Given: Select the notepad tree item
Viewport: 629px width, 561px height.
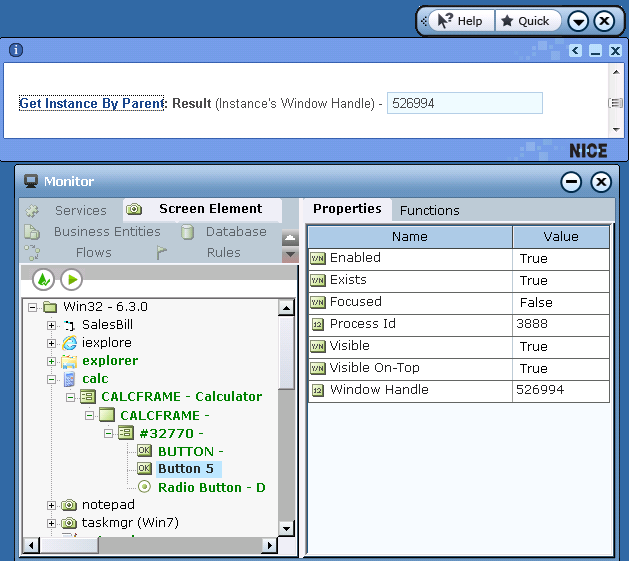Looking at the screenshot, I should [108, 505].
